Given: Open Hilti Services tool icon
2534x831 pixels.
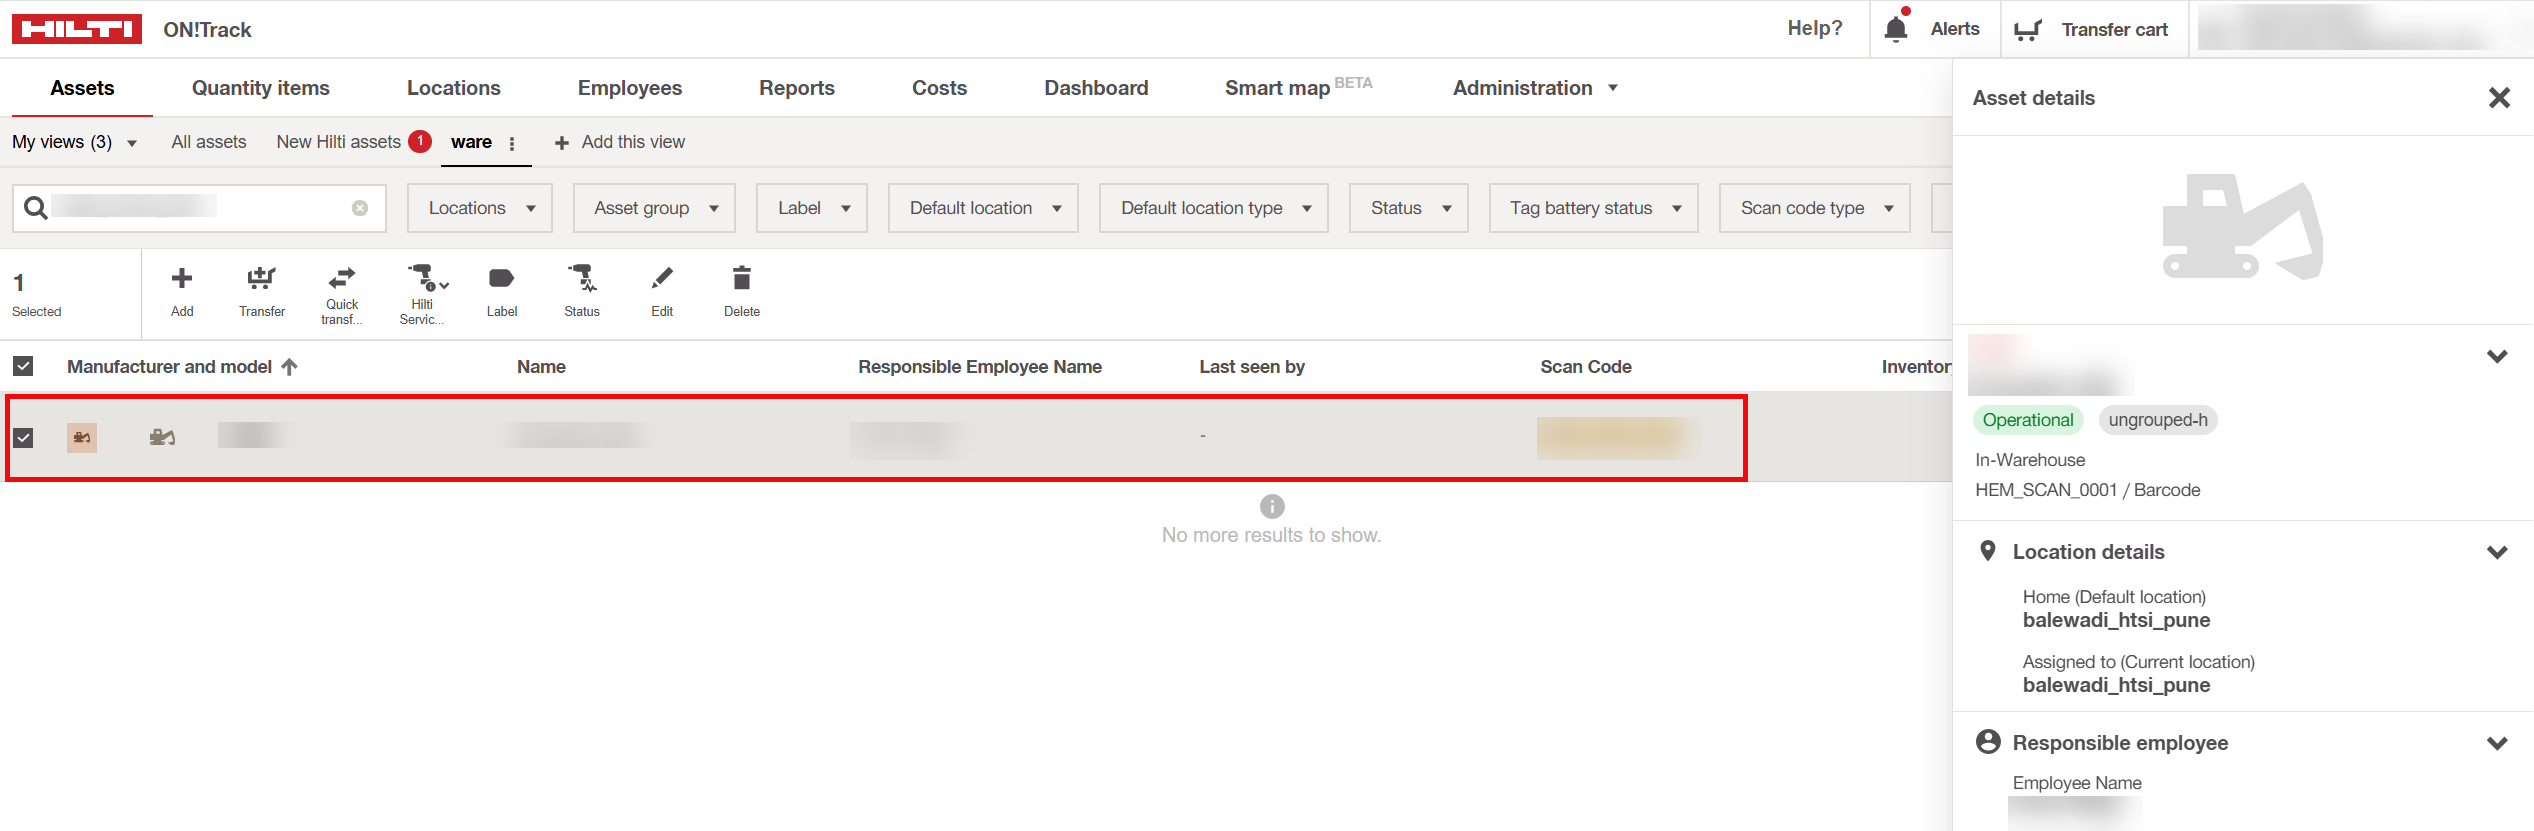Looking at the screenshot, I should 422,279.
